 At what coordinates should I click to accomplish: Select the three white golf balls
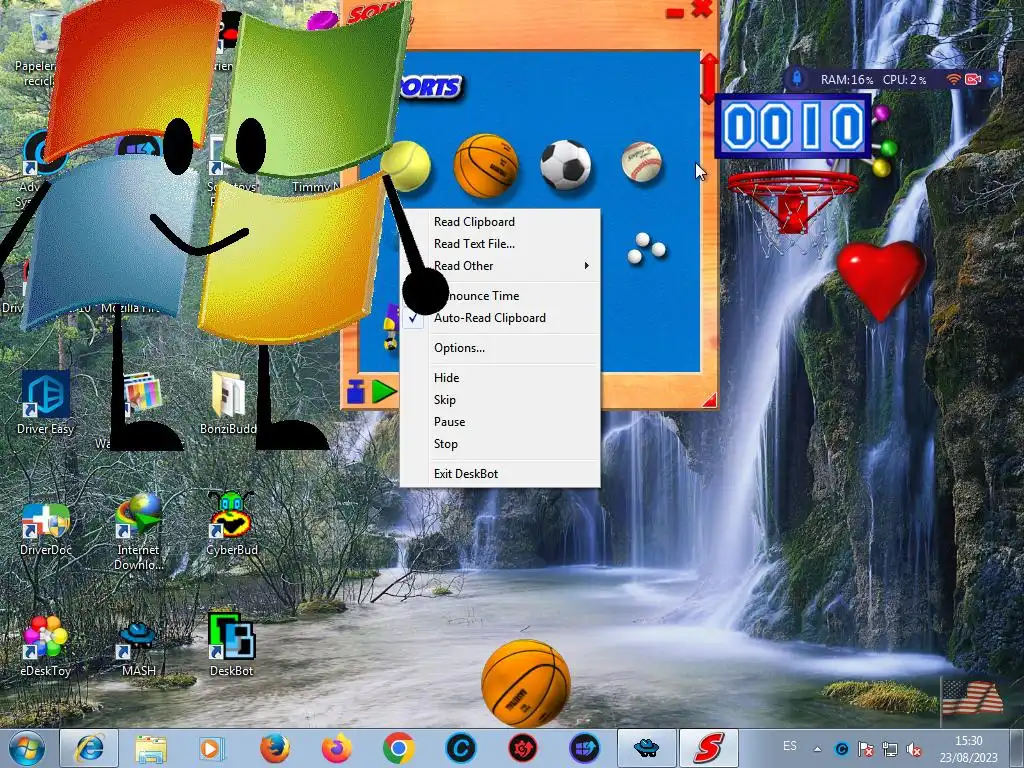click(x=646, y=249)
